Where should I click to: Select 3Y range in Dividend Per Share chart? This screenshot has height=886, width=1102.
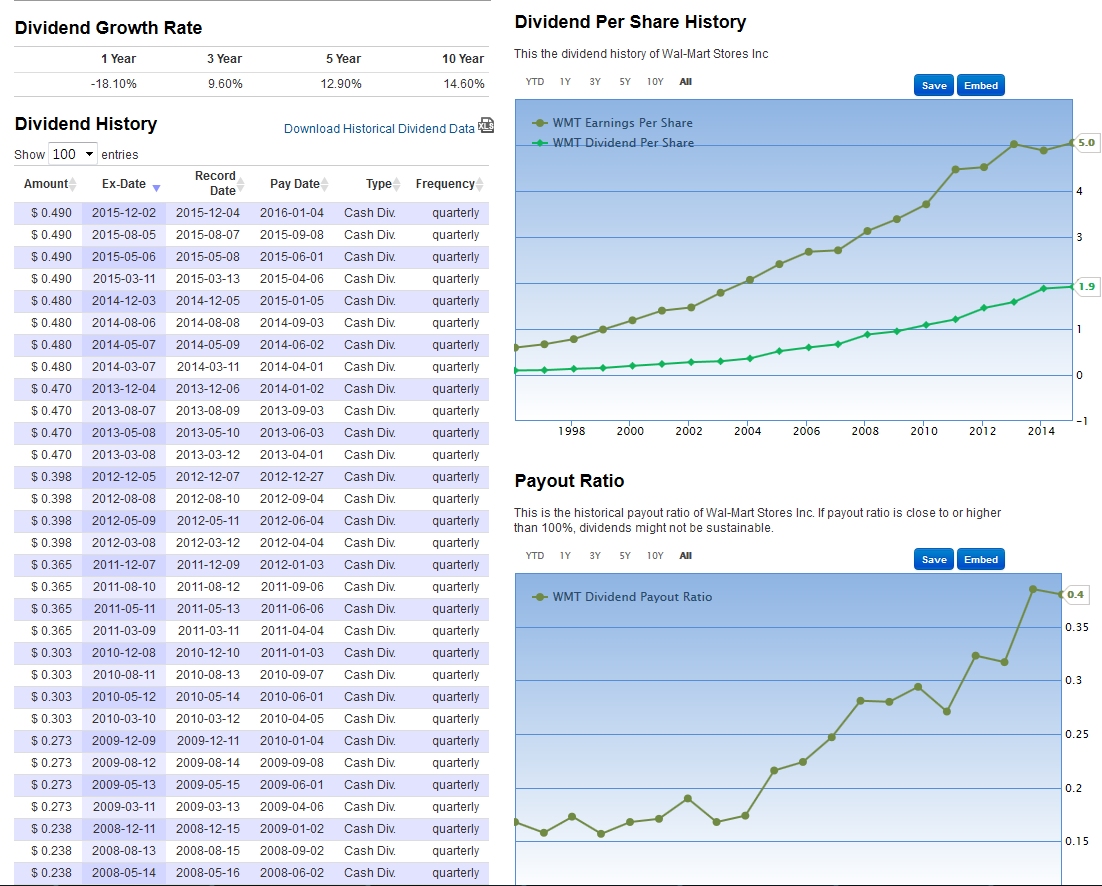point(595,82)
